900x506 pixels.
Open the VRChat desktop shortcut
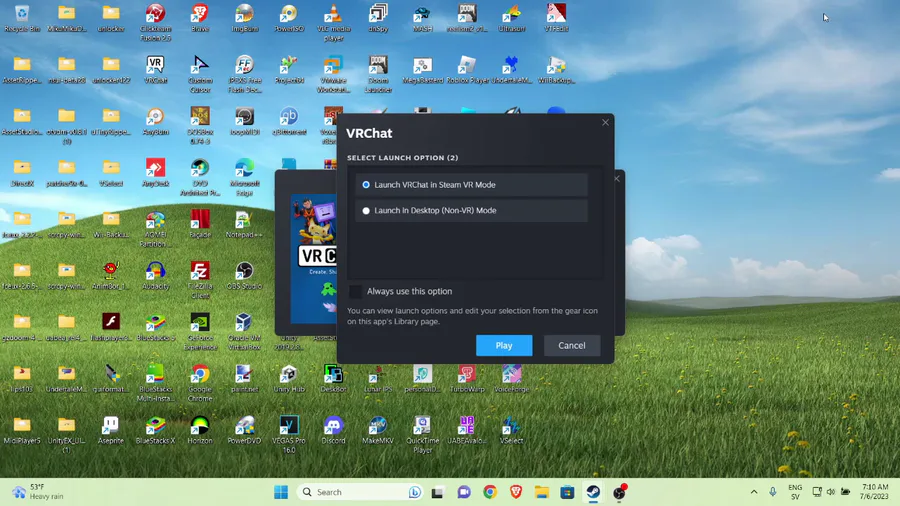156,69
